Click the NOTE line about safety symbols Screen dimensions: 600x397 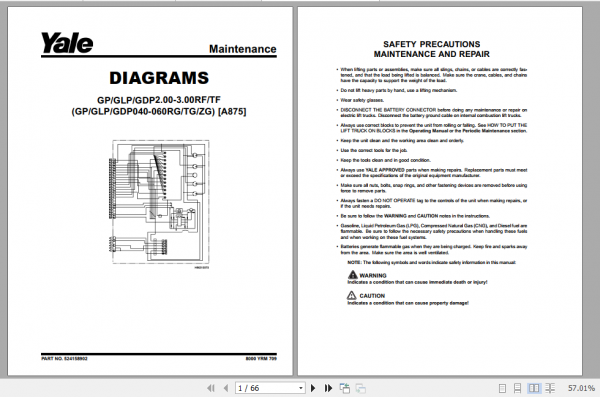coord(432,263)
